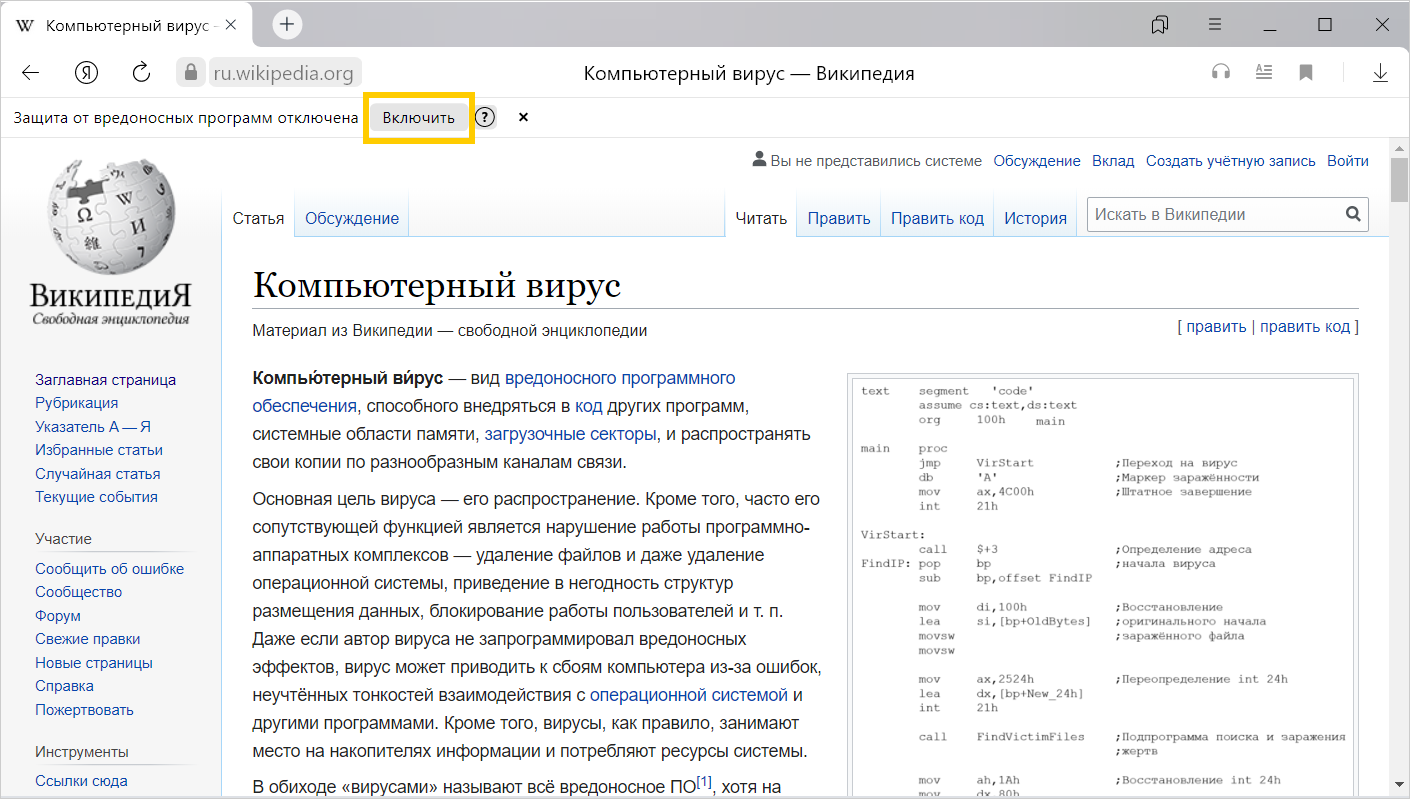Click the back arrow navigation icon
1410x799 pixels.
30,73
